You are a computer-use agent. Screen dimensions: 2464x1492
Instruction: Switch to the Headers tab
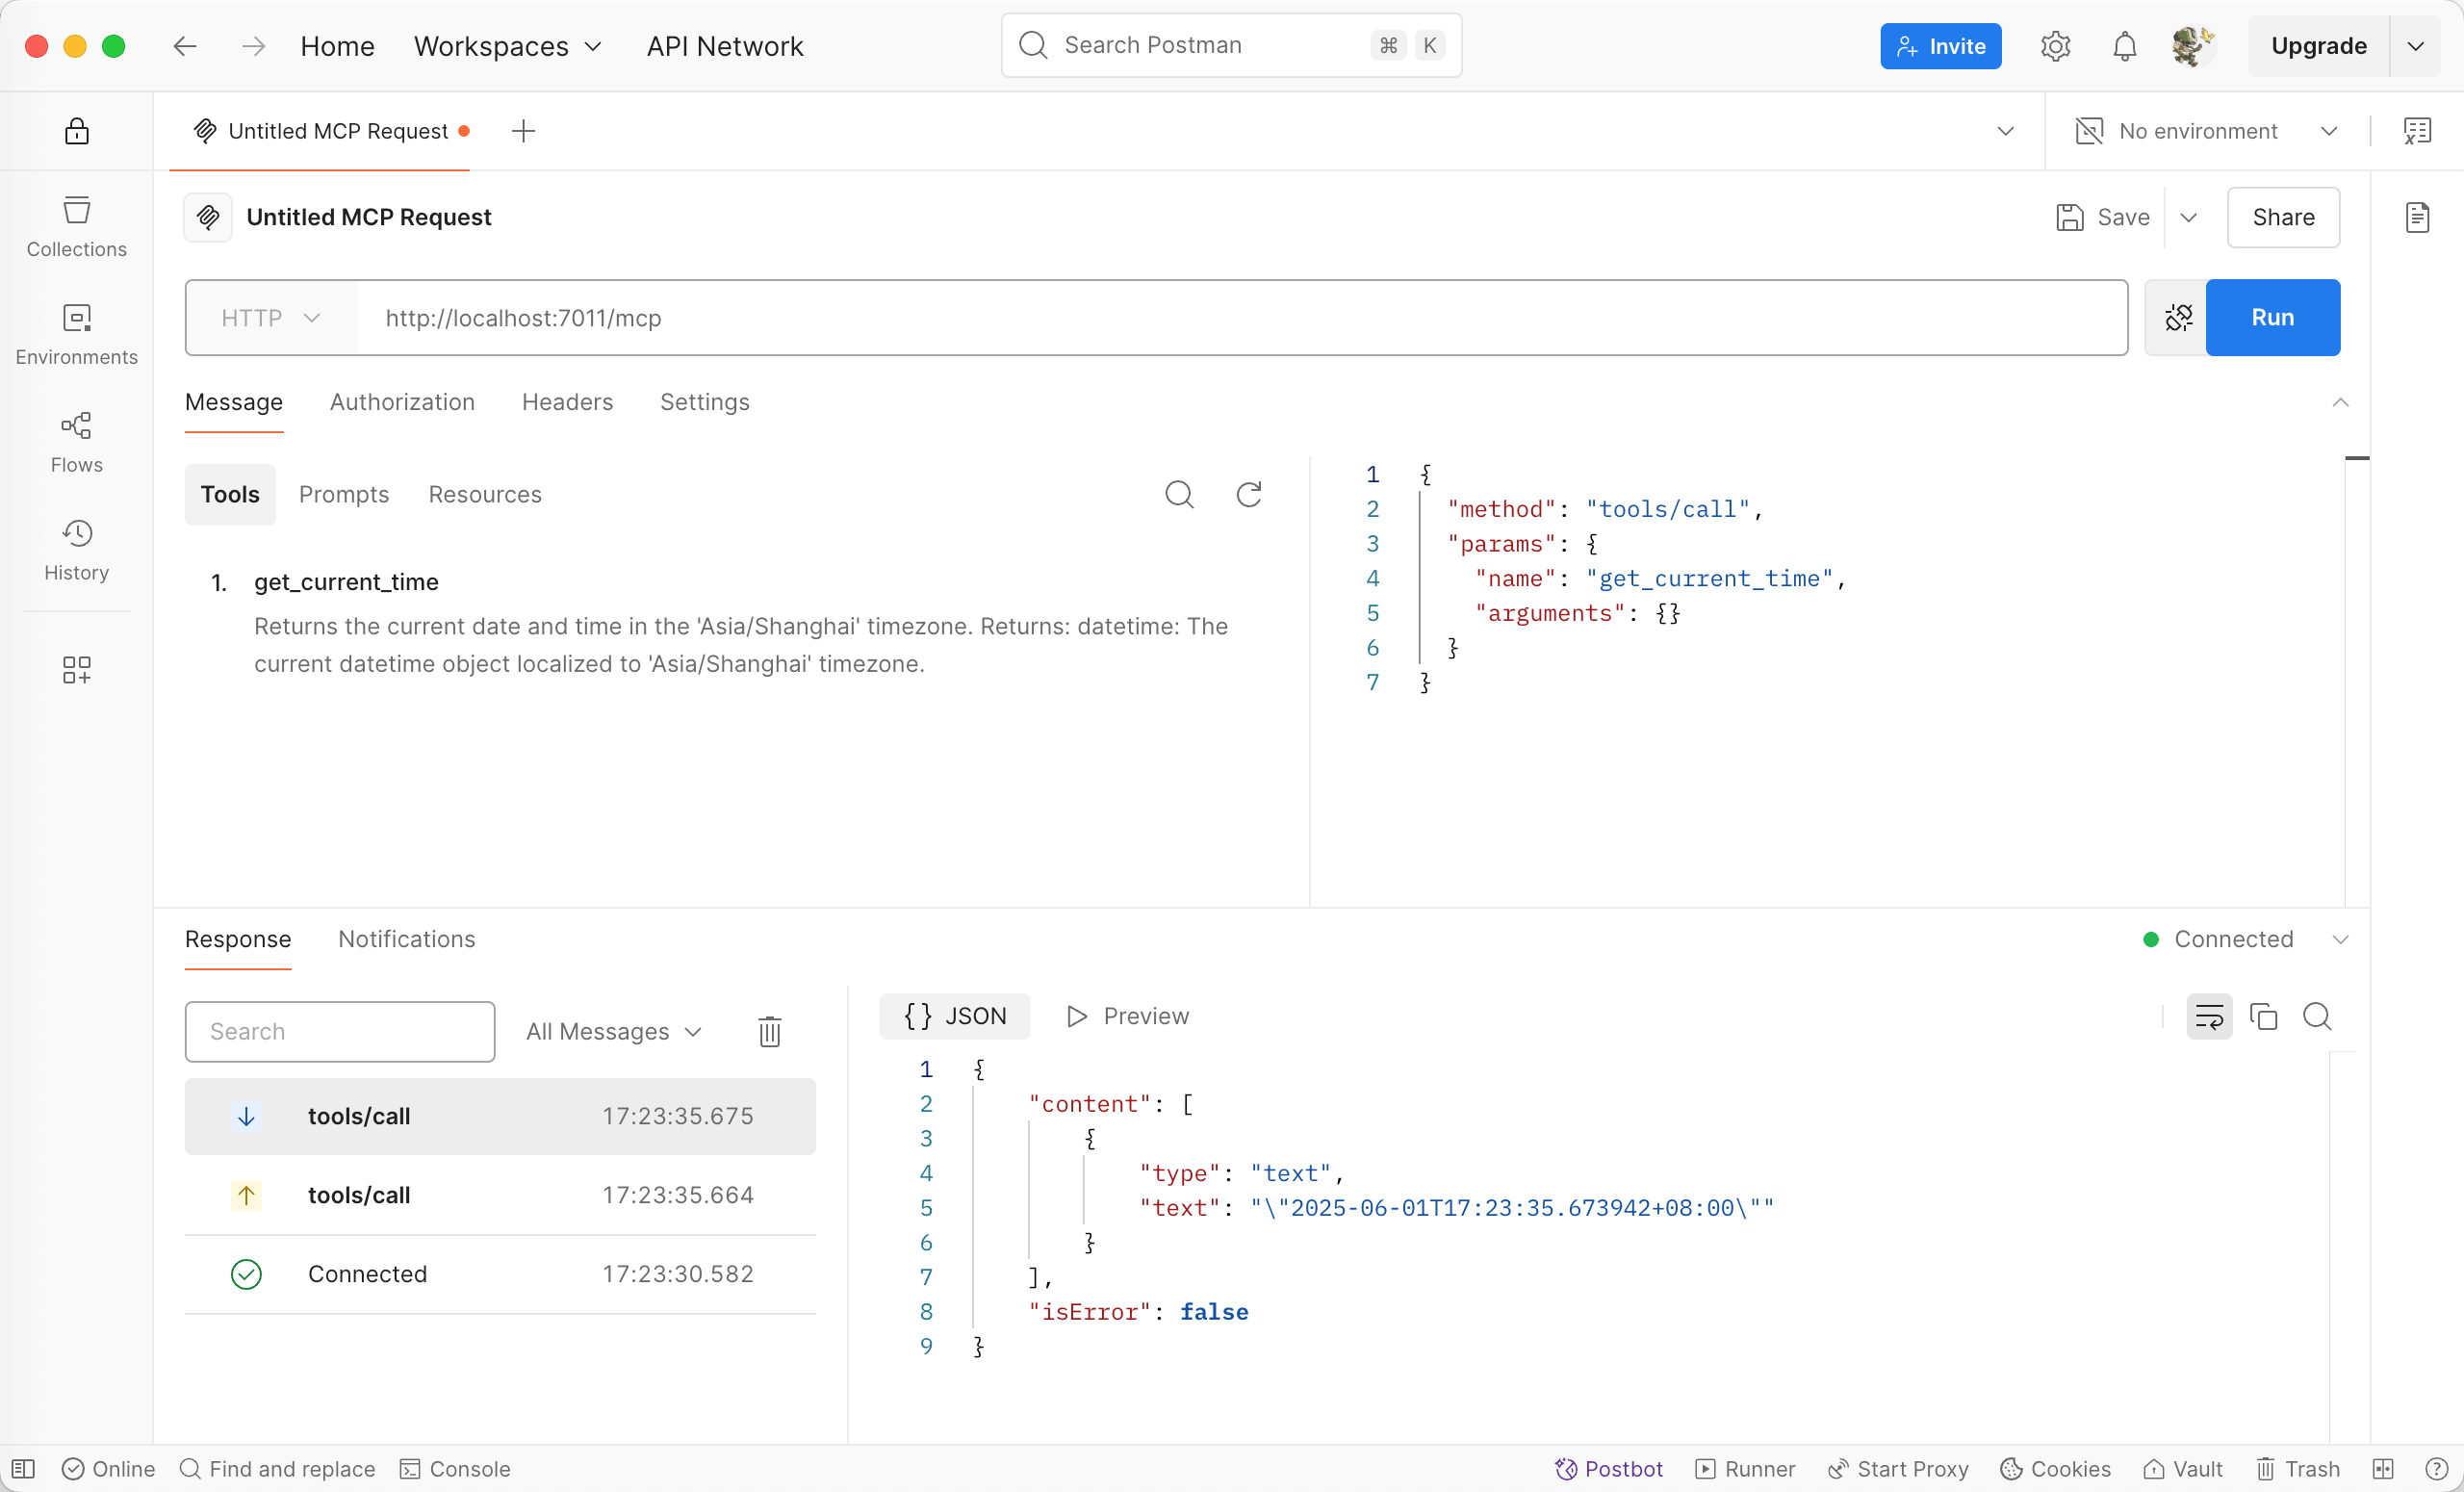pyautogui.click(x=567, y=402)
